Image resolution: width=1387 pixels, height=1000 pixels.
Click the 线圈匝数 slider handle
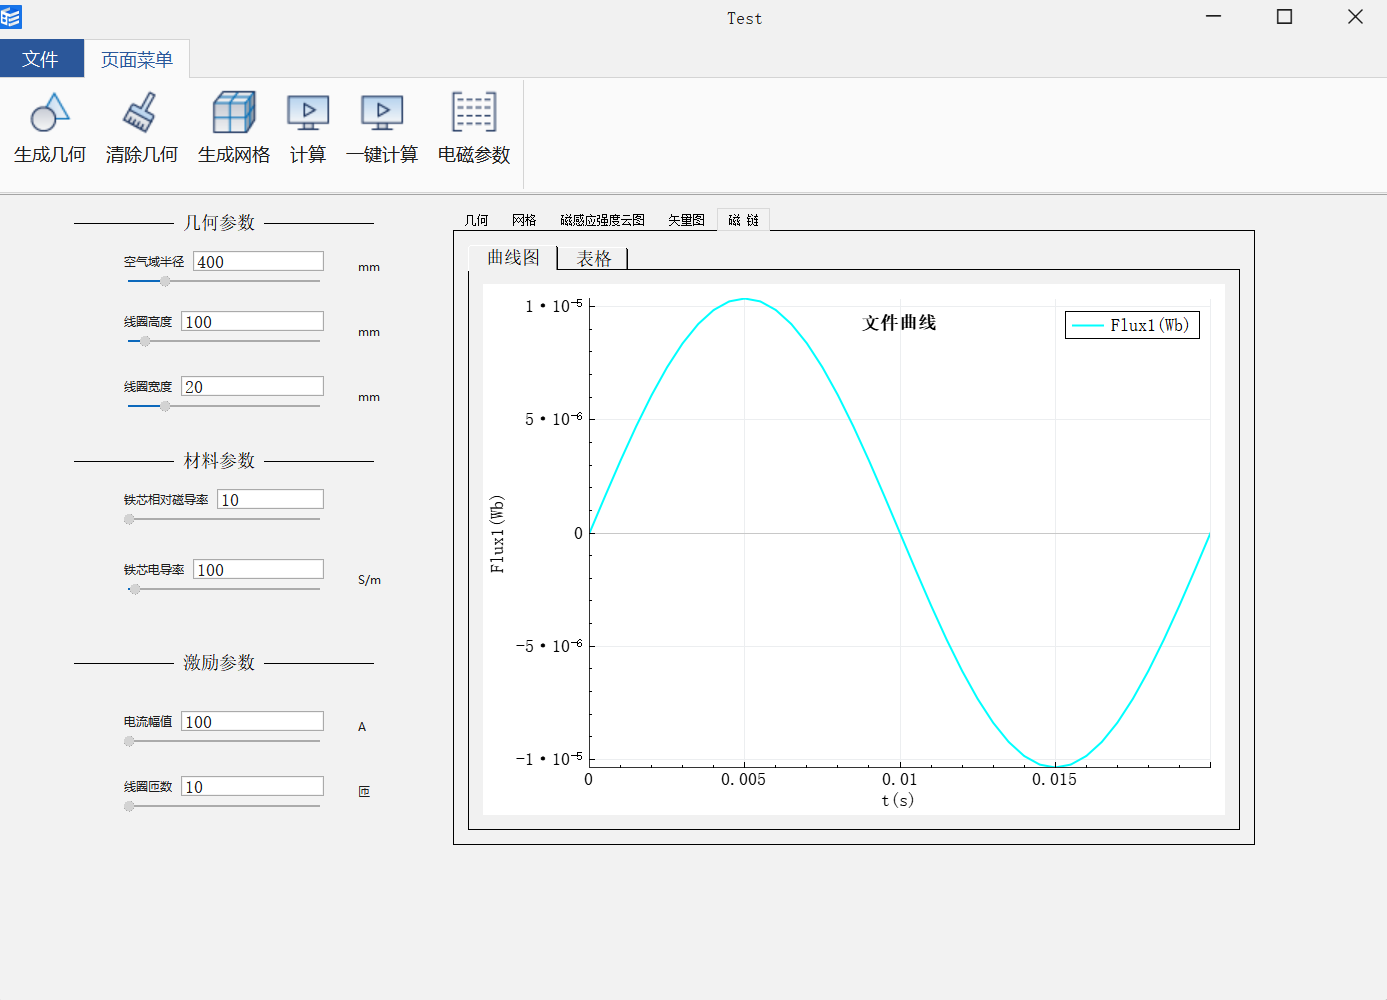pyautogui.click(x=129, y=806)
